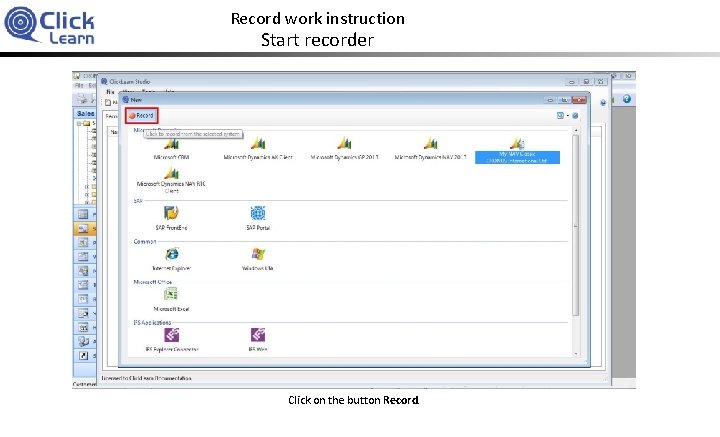Select the first IFS Applications purple icon
The width and height of the screenshot is (720, 437).
[x=172, y=335]
